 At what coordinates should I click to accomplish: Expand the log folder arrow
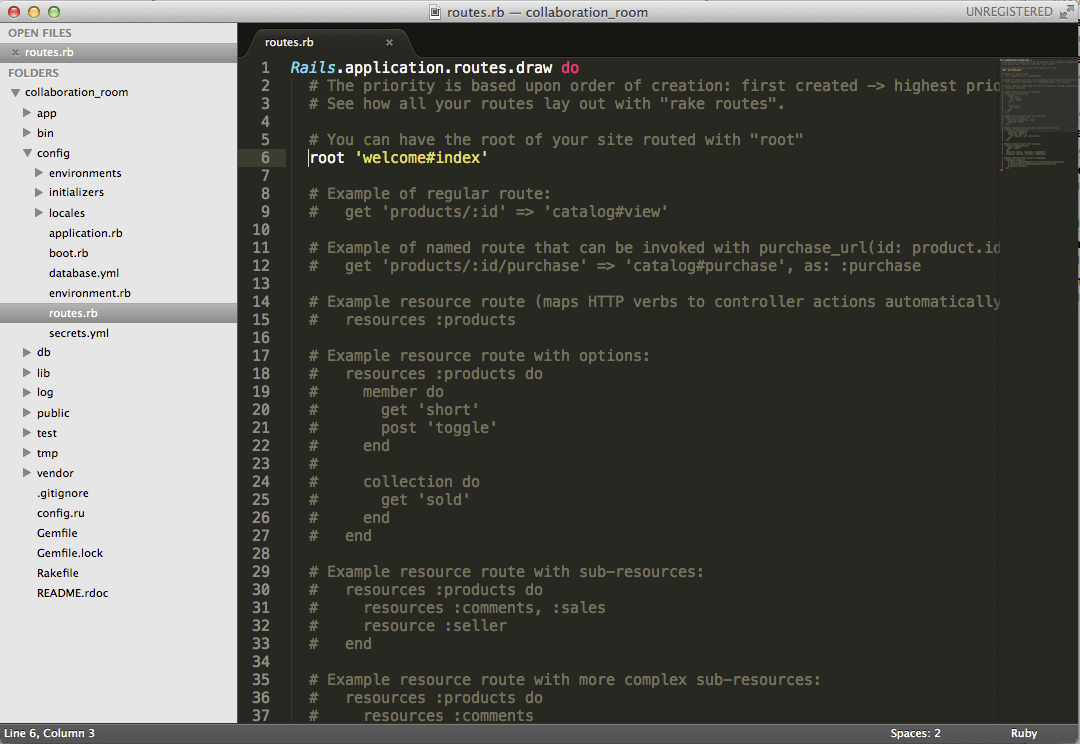pyautogui.click(x=27, y=392)
